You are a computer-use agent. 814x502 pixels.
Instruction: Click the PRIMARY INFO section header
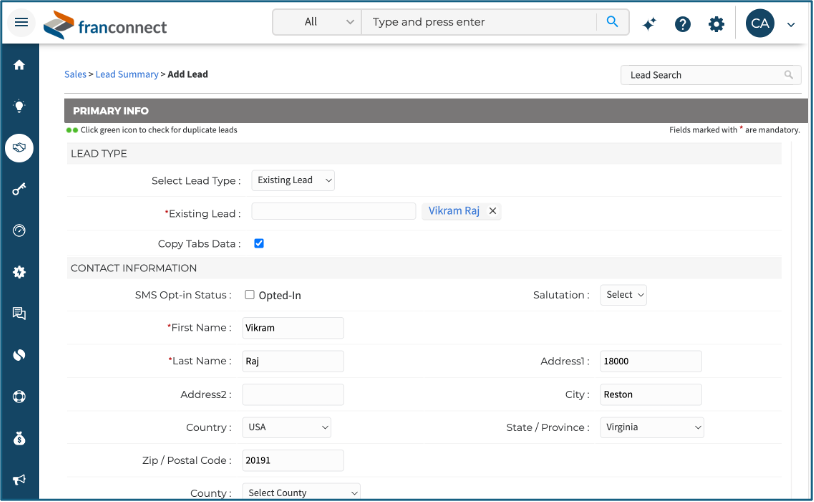click(436, 111)
